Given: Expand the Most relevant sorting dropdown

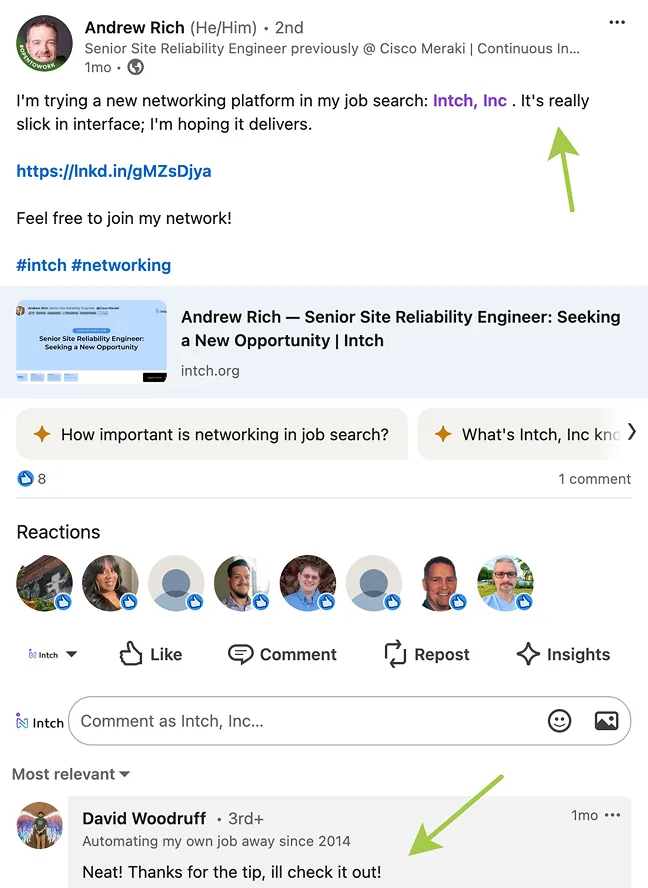Looking at the screenshot, I should point(70,773).
